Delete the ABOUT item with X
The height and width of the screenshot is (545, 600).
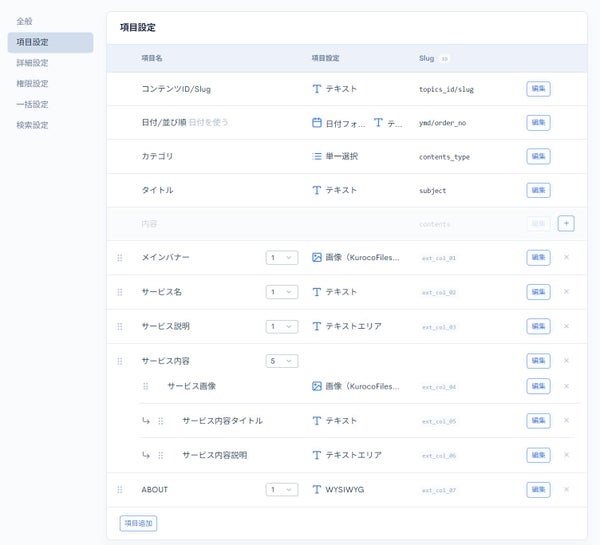(x=567, y=489)
